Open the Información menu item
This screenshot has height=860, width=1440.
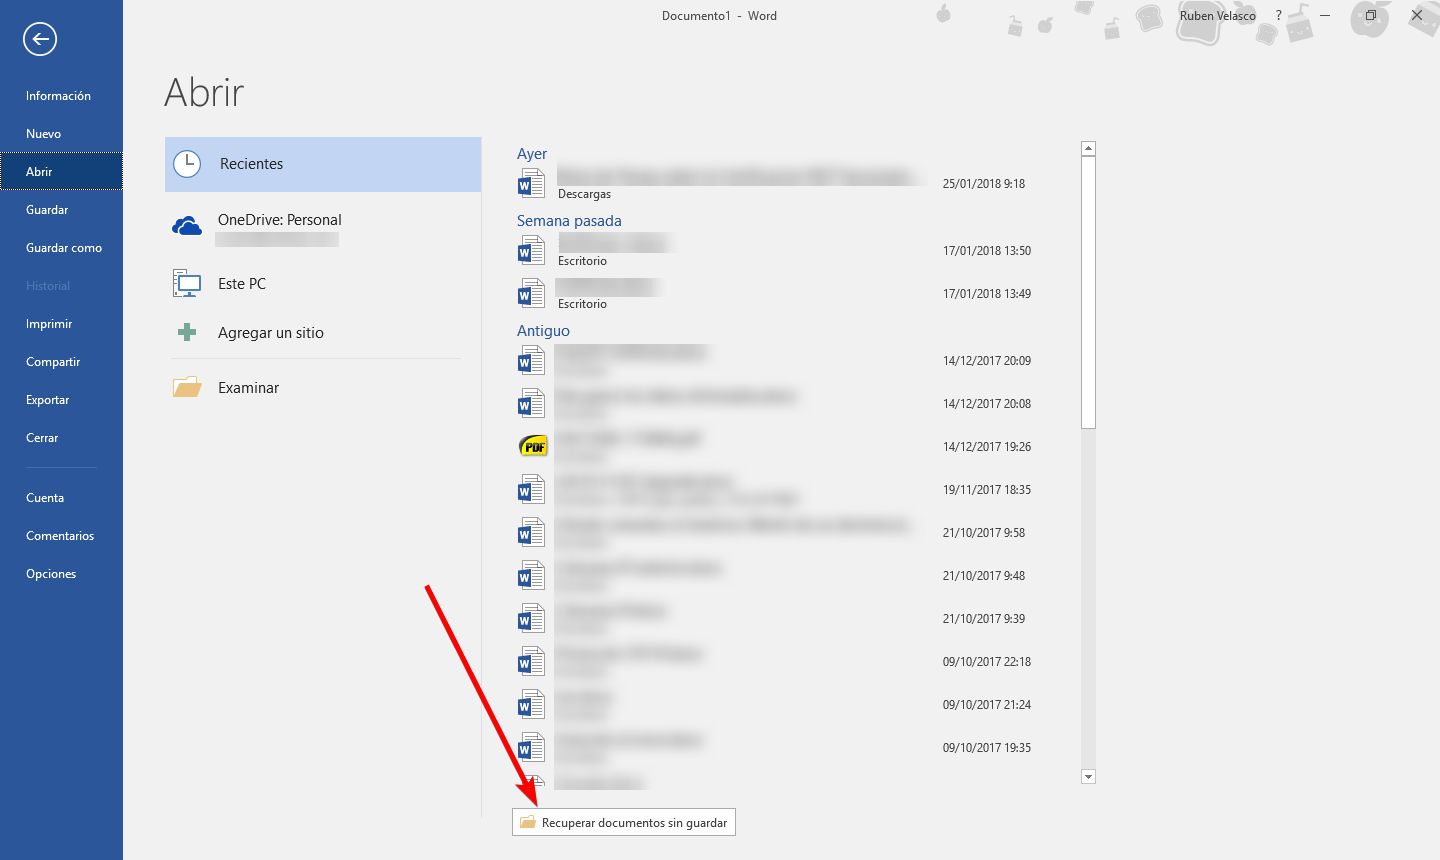(61, 96)
